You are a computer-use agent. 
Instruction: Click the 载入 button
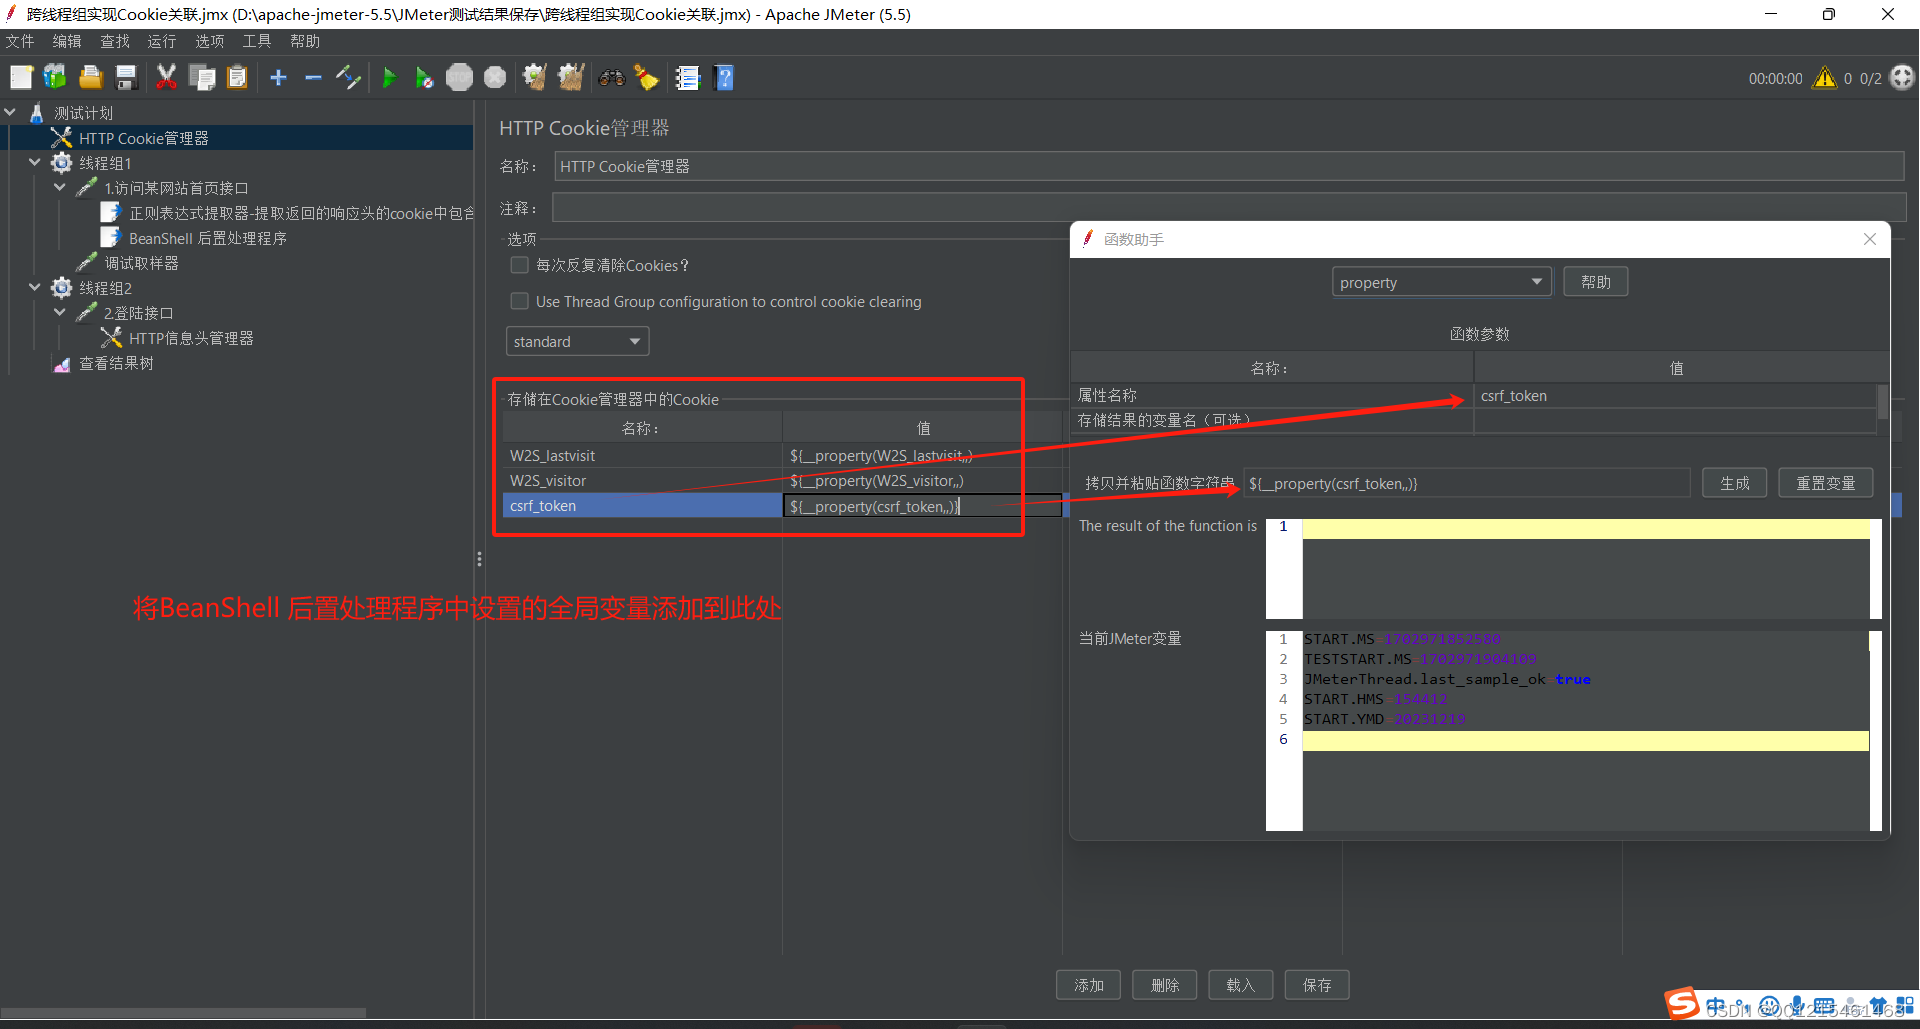(x=1240, y=985)
